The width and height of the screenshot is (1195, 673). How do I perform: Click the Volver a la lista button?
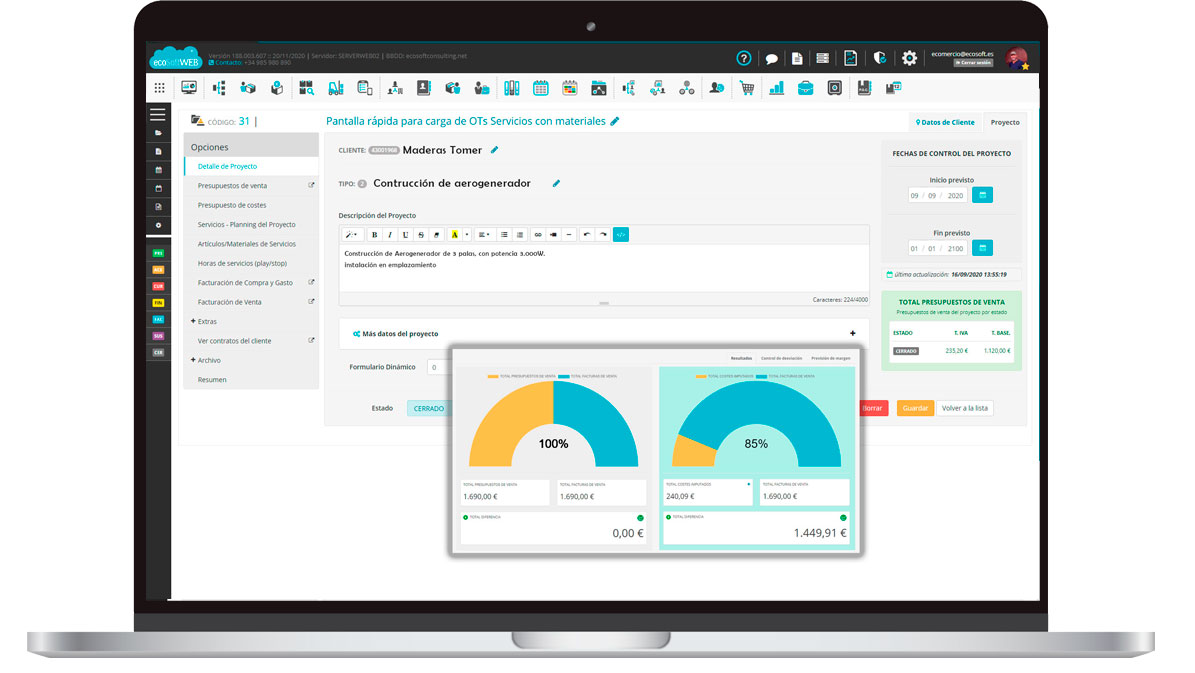(x=965, y=408)
